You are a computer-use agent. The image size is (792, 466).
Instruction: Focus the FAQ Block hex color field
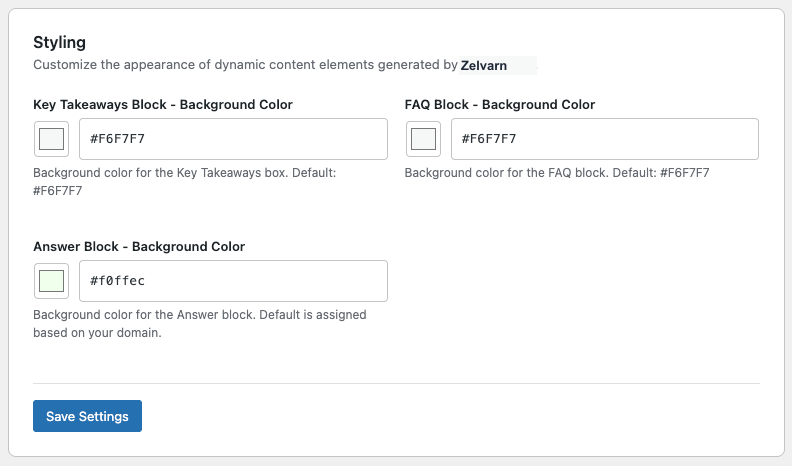click(x=605, y=139)
